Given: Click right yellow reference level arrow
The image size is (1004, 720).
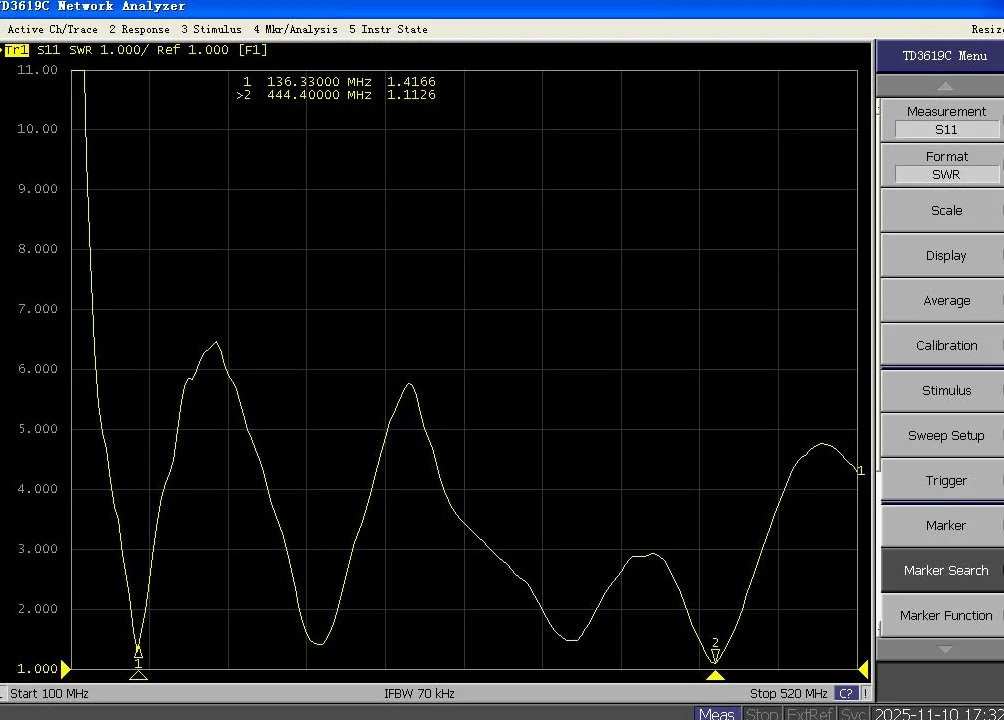Looking at the screenshot, I should pos(863,669).
